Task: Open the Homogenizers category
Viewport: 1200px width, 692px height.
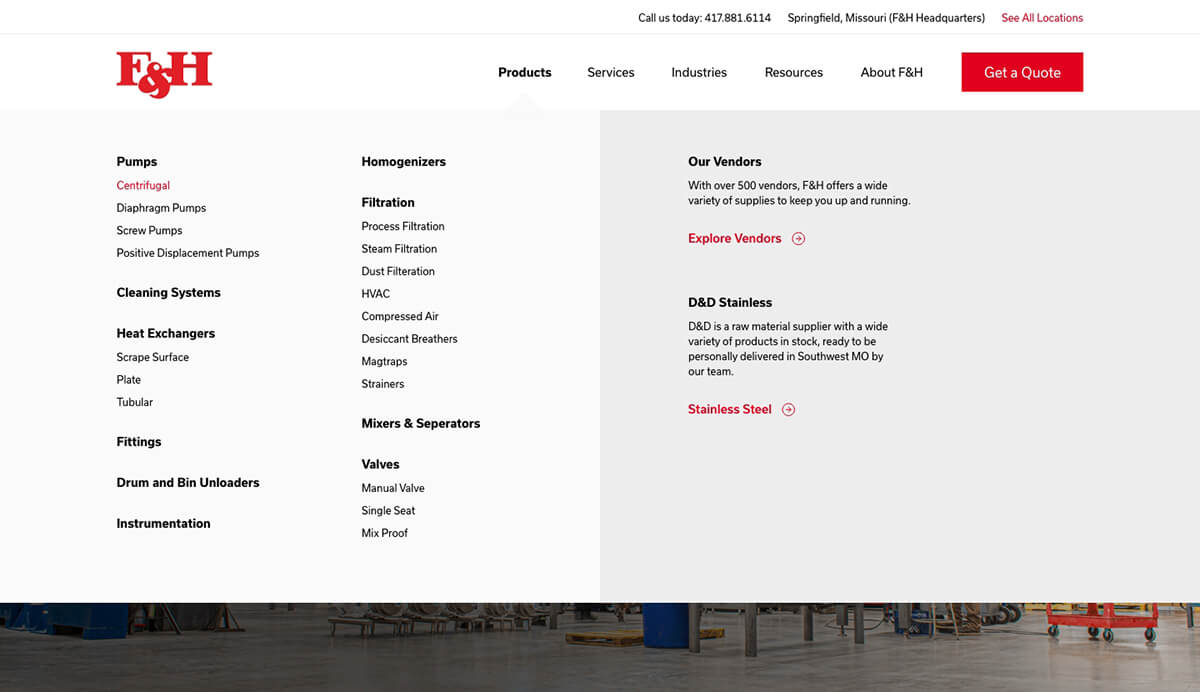Action: [404, 162]
